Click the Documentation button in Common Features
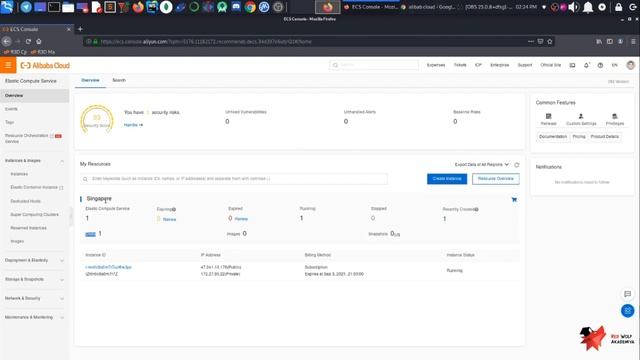This screenshot has width=640, height=360. [553, 137]
